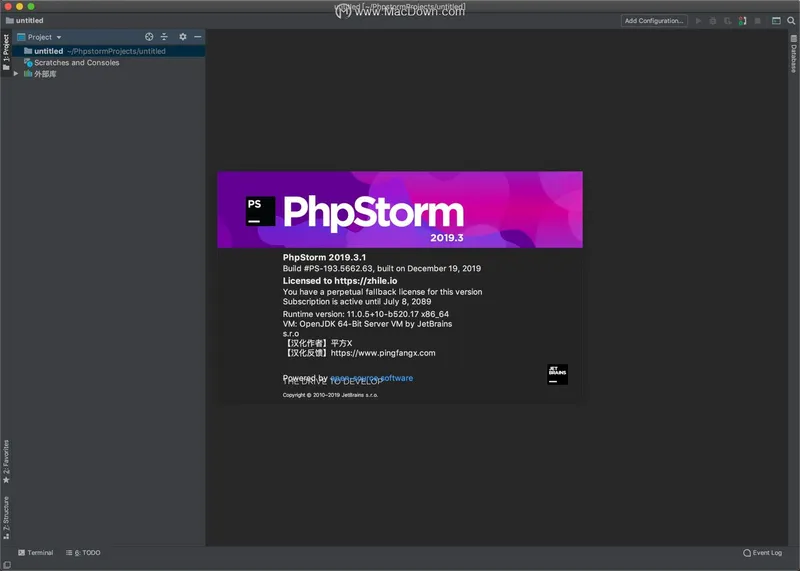
Task: Click the 'VM: OpenJDK 64-Bit Server VM' line
Action: tap(367, 324)
